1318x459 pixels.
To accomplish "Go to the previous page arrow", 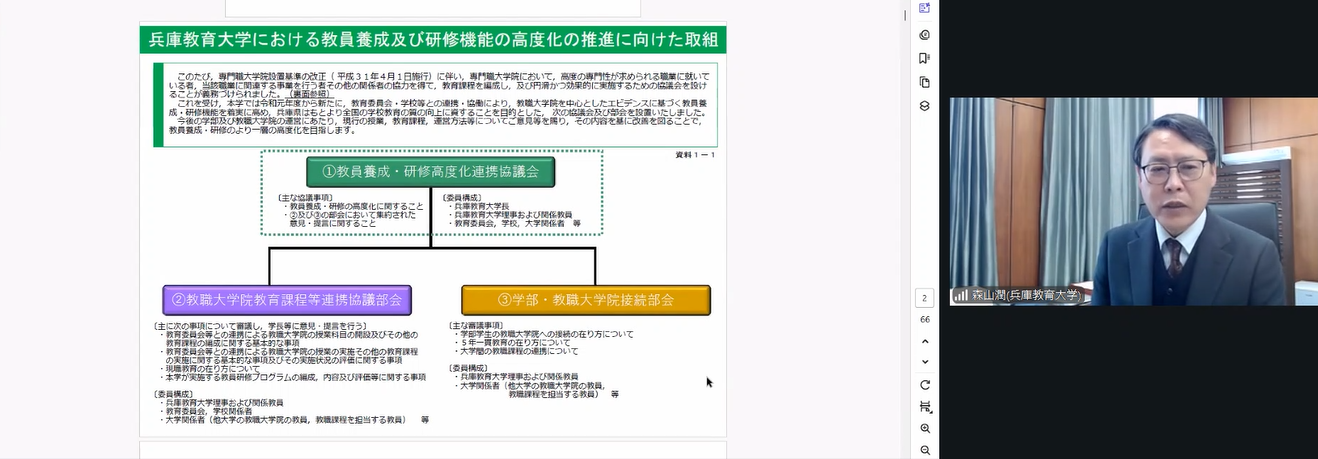I will pyautogui.click(x=925, y=341).
